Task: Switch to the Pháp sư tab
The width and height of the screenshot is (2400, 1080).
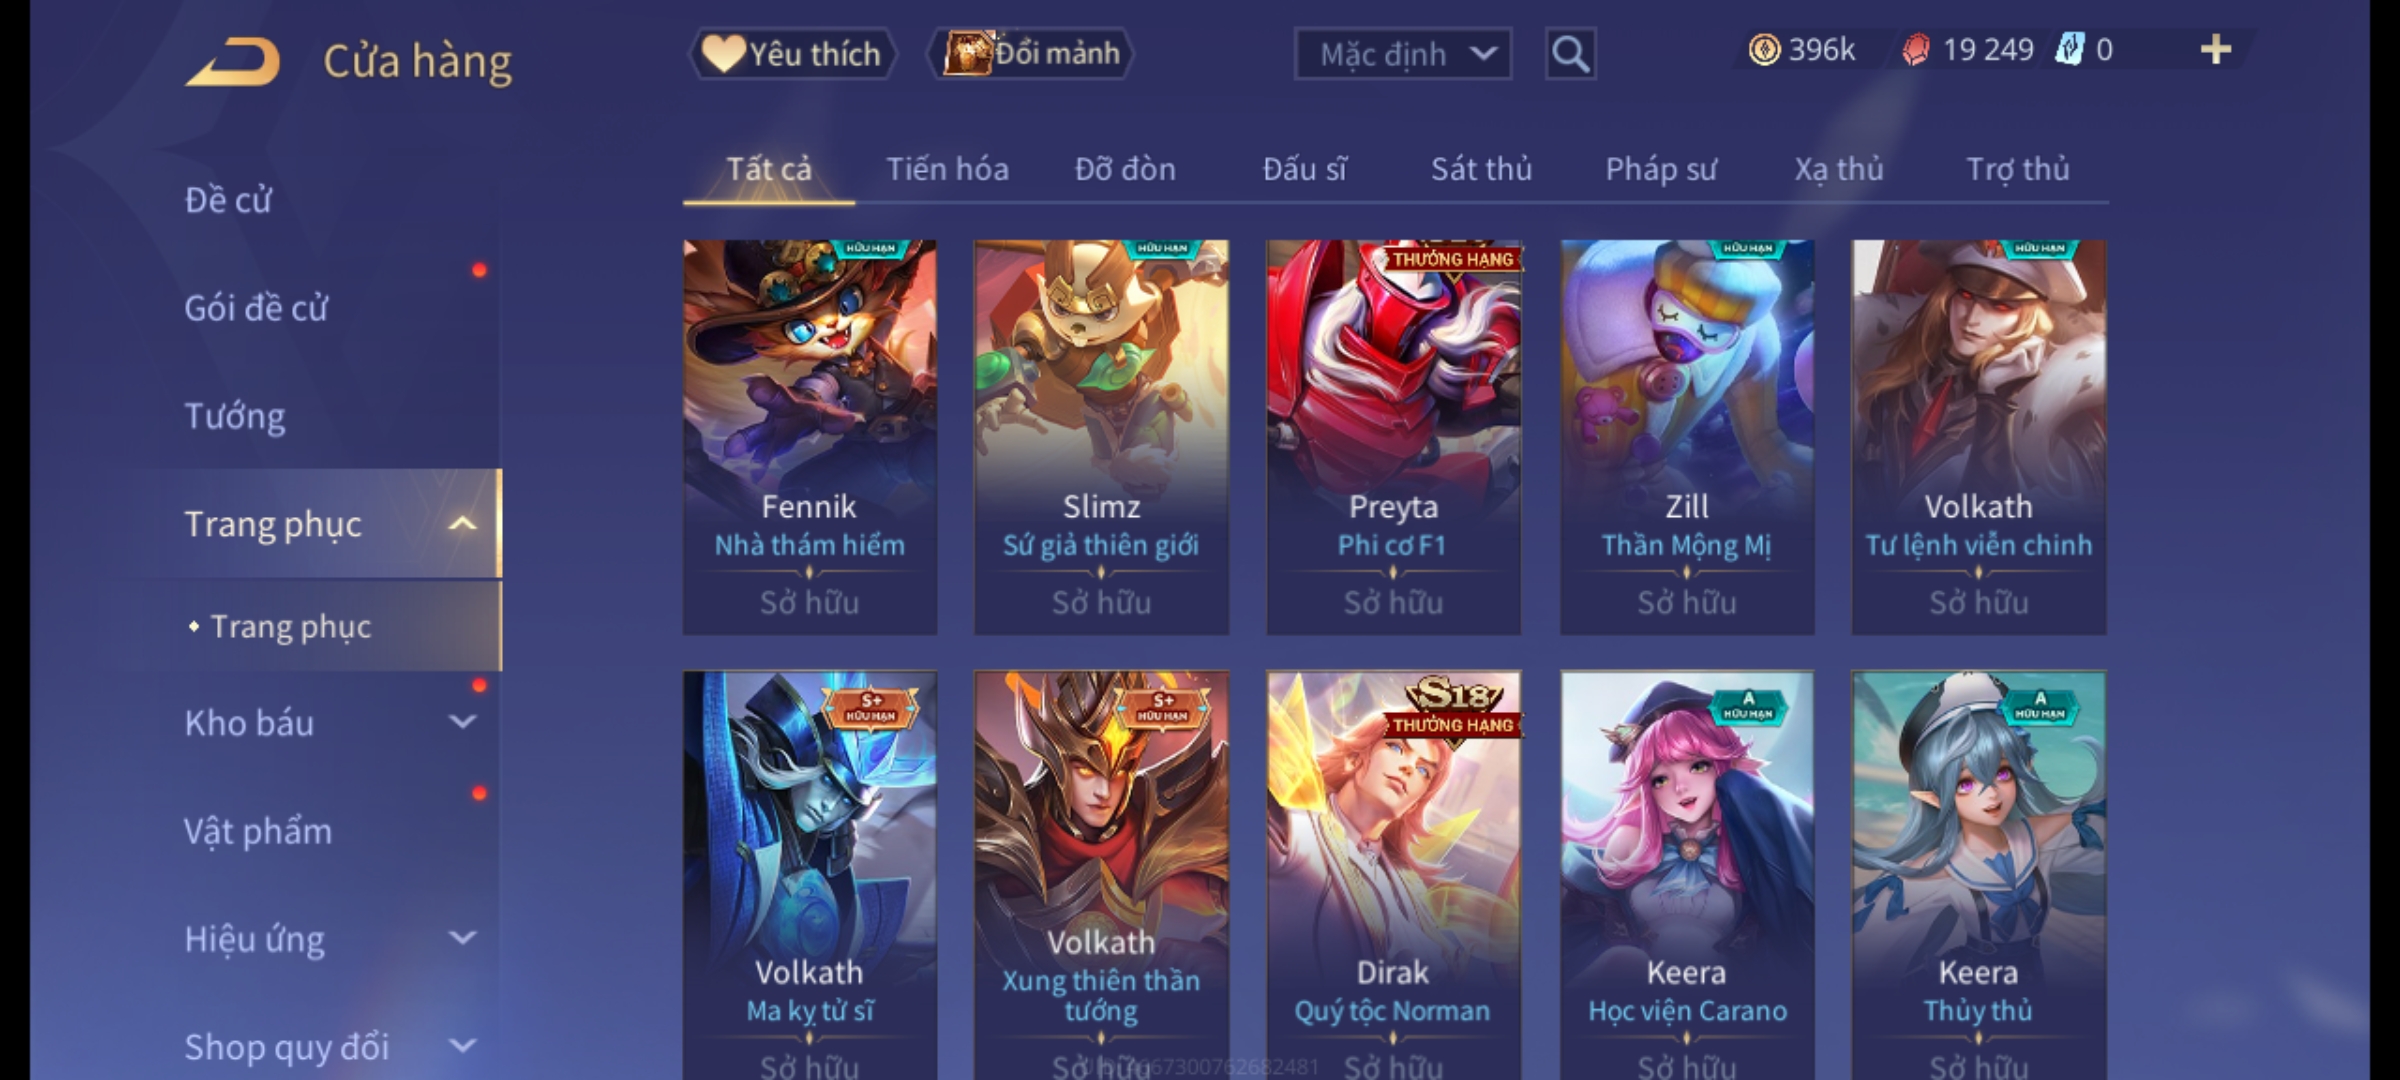Action: (1660, 169)
